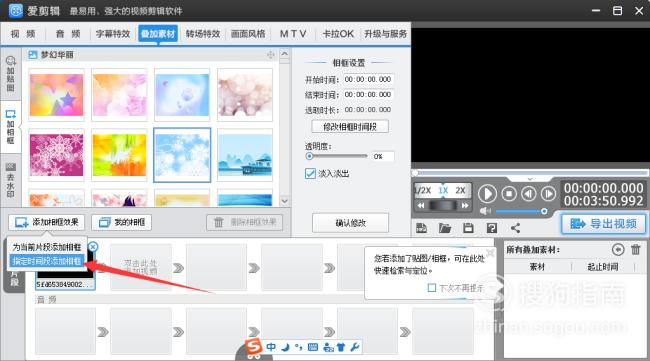Click the save project floppy icon
This screenshot has width=650, height=361.
coord(468,228)
